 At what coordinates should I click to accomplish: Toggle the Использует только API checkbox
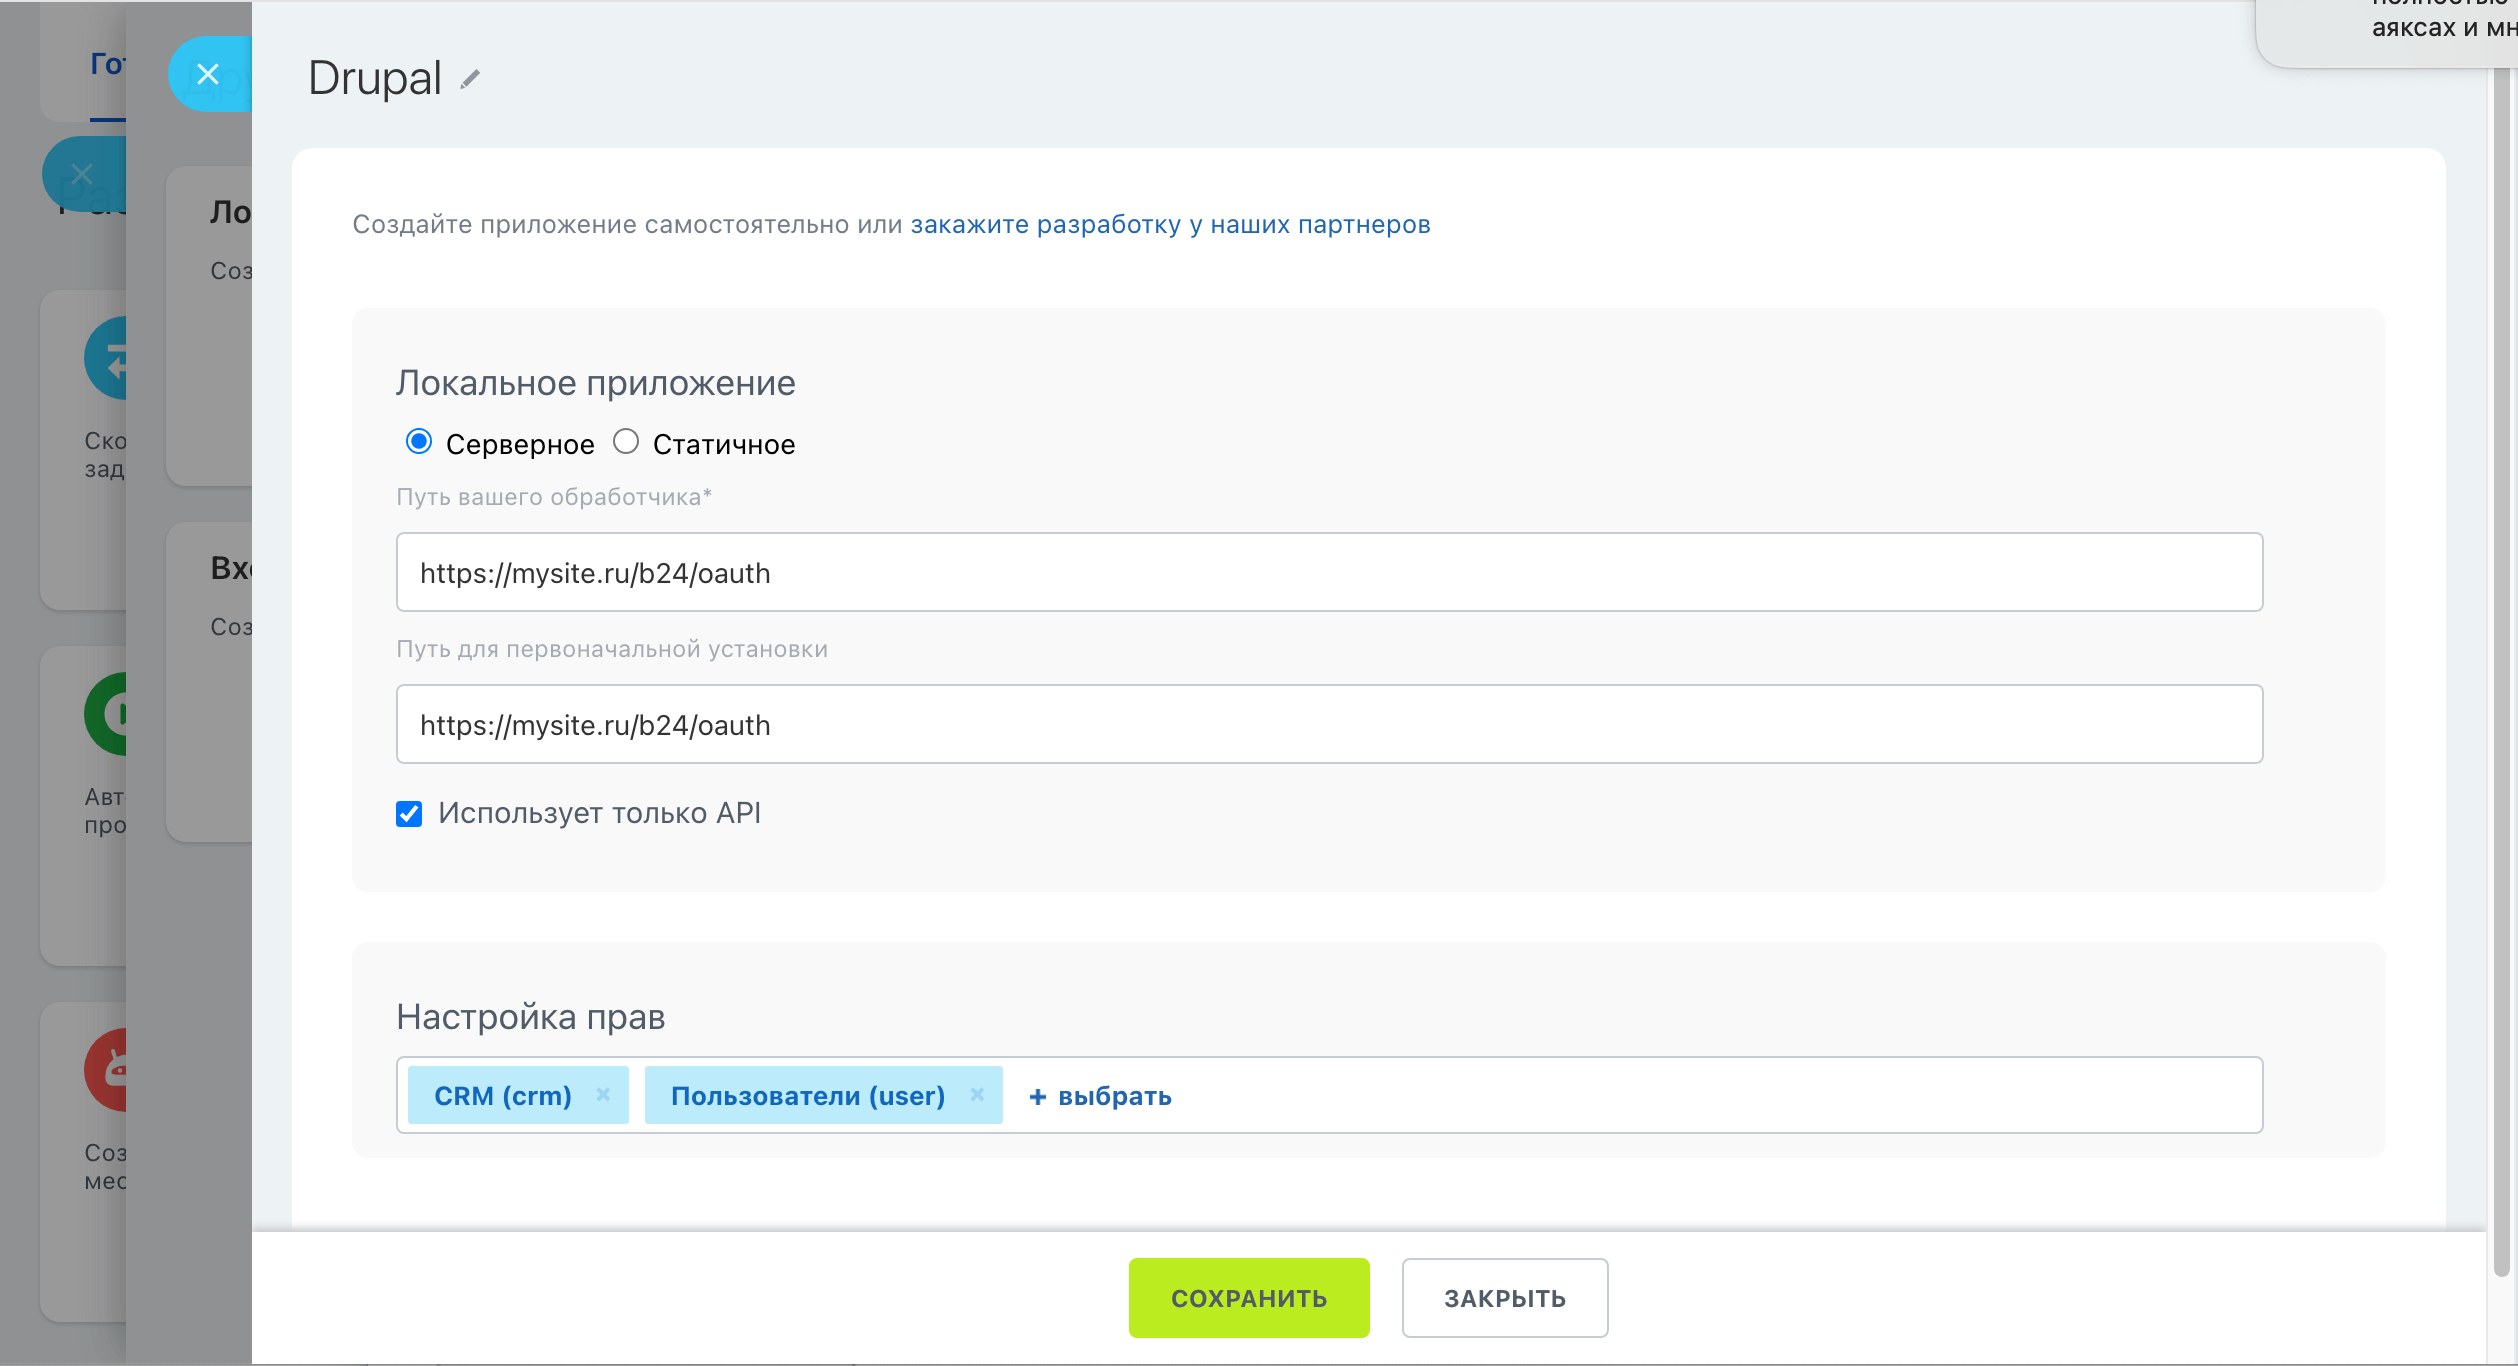pos(409,814)
